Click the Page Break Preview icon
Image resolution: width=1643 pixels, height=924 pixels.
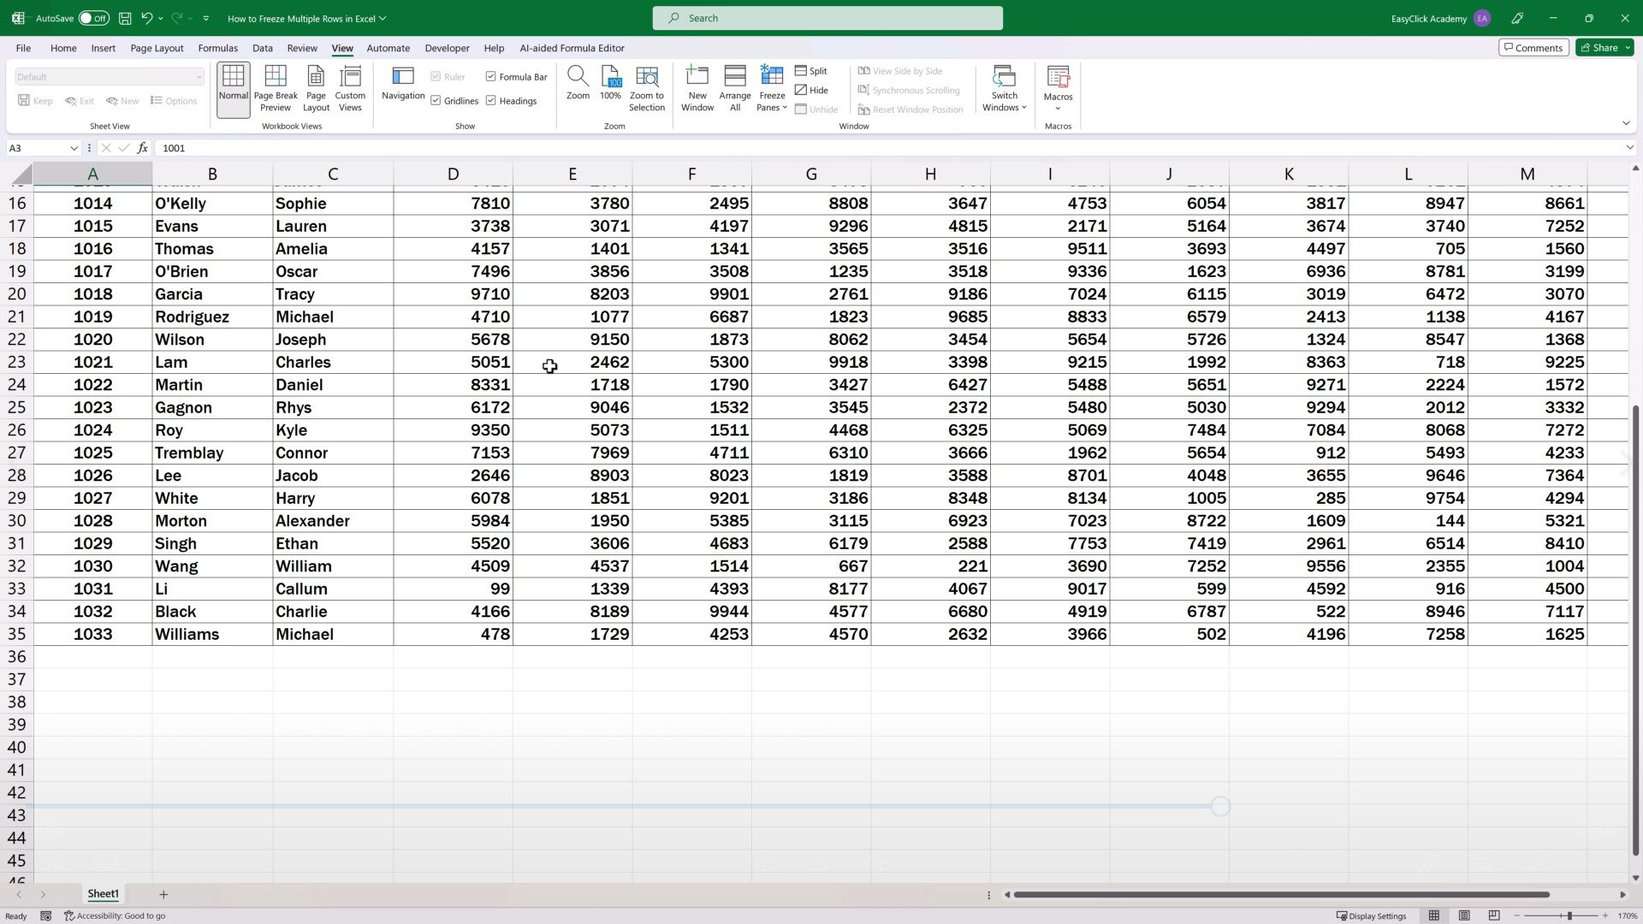[275, 88]
